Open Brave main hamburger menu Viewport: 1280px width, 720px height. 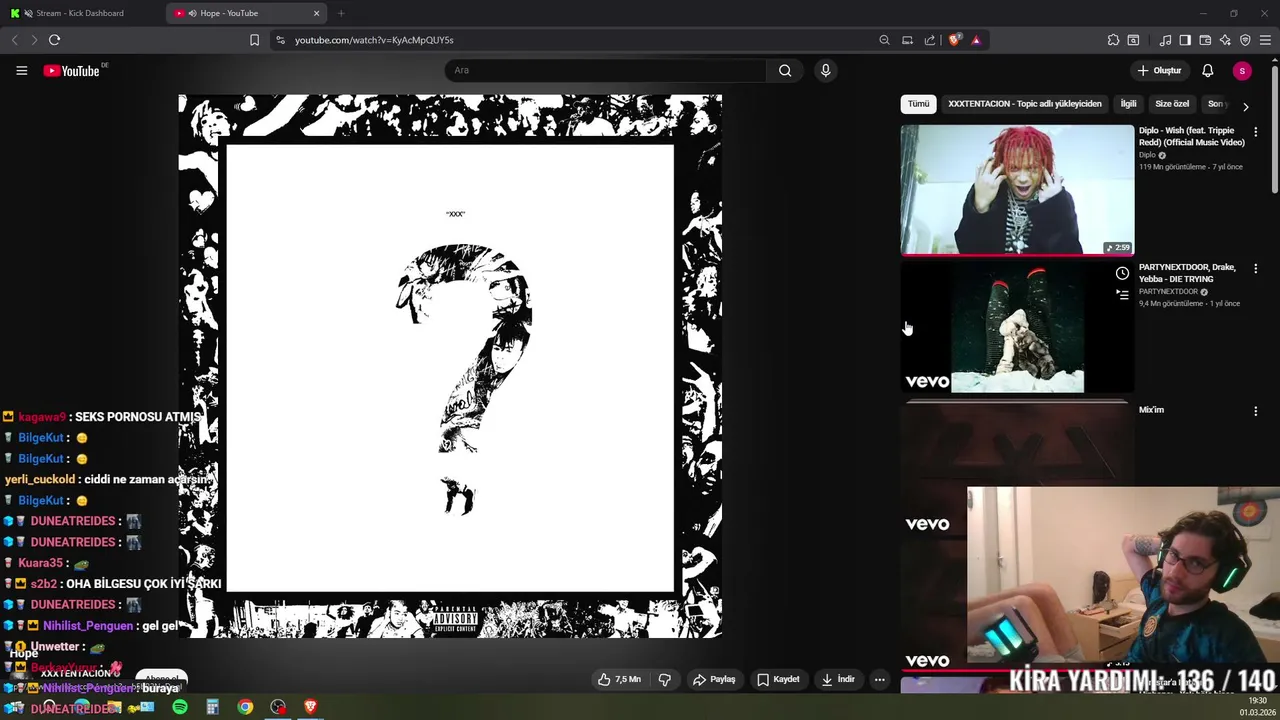pyautogui.click(x=1265, y=40)
